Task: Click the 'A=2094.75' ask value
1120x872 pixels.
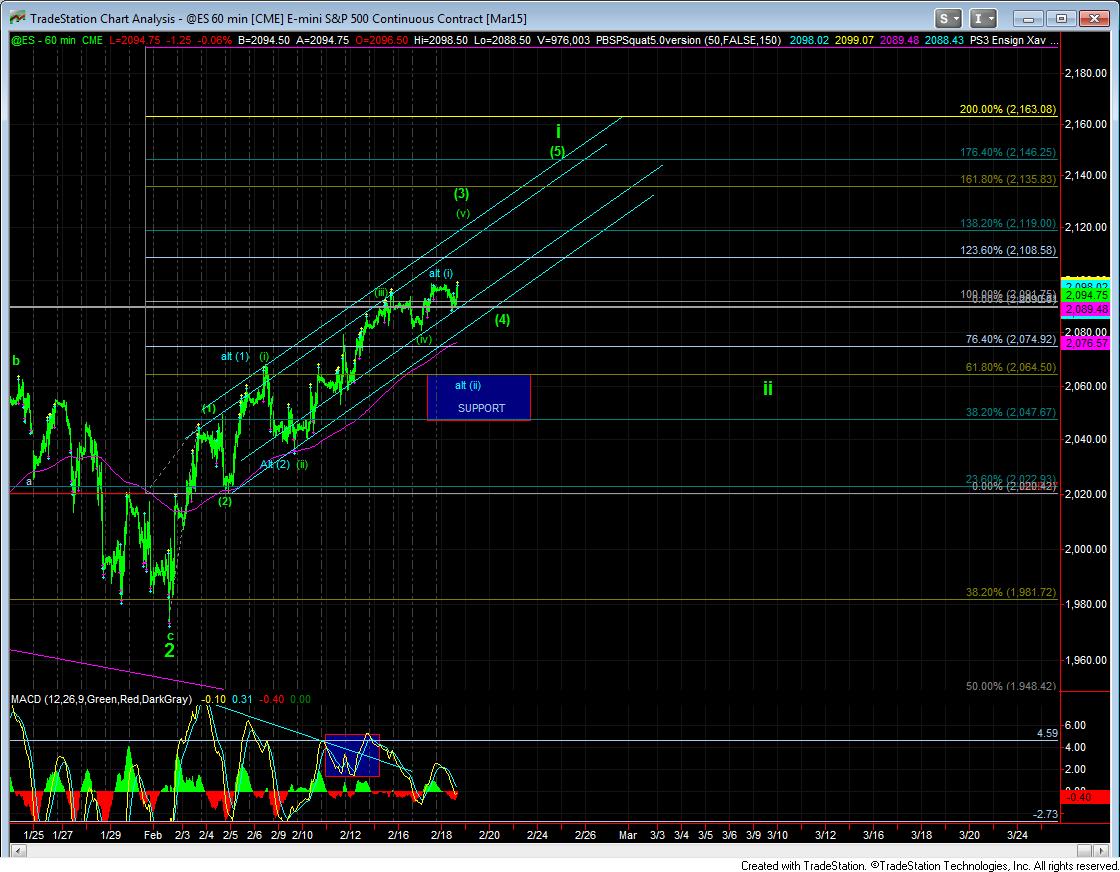Action: [x=322, y=41]
